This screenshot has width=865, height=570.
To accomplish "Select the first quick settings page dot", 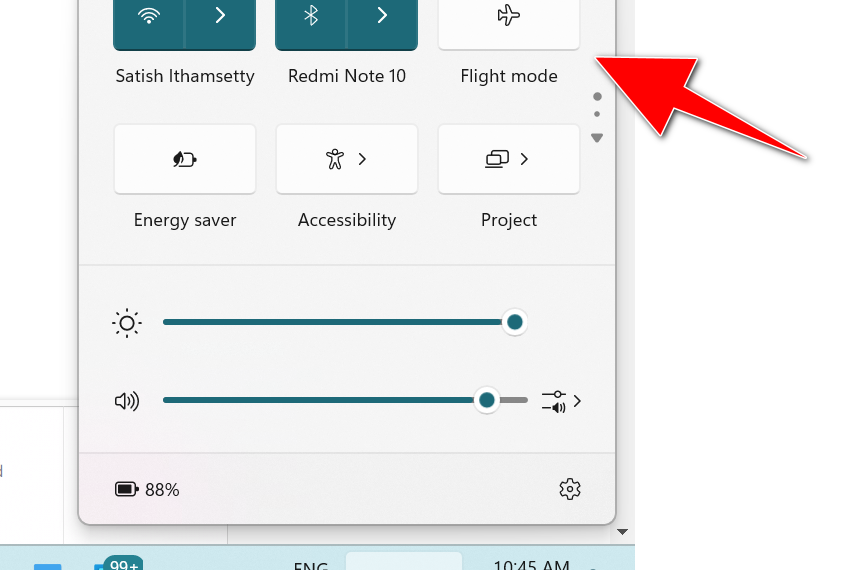I will (597, 97).
